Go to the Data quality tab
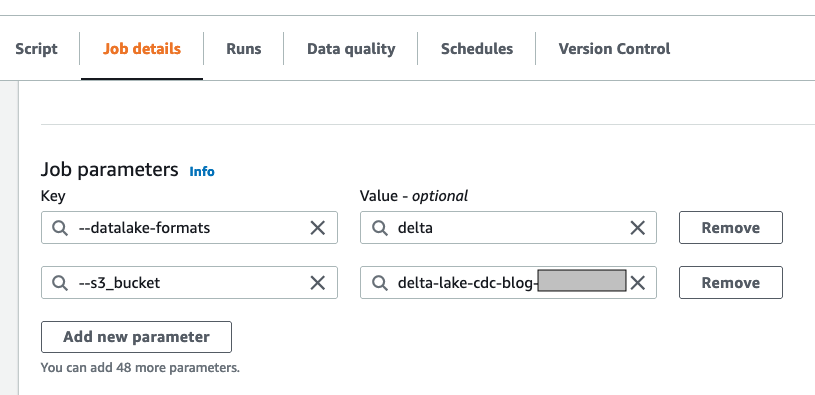Screen dimensions: 815x395 [351, 49]
